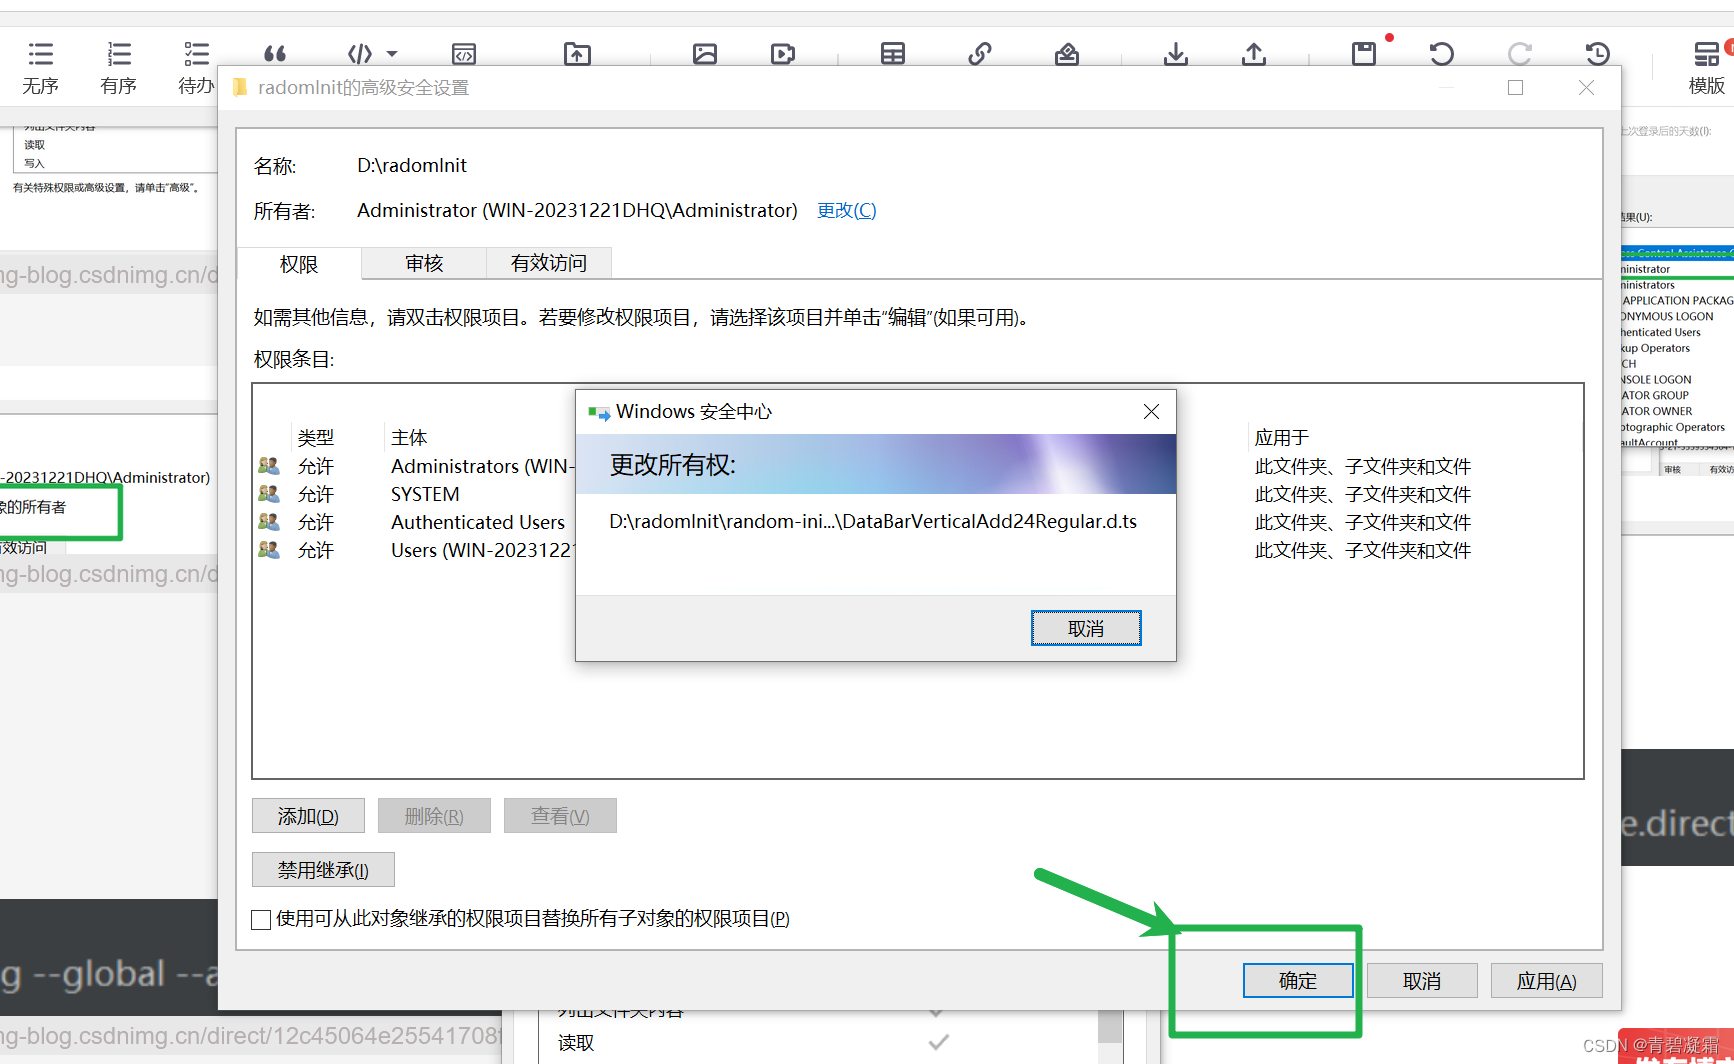1734x1064 pixels.
Task: Click the 应用(A) button
Action: tap(1547, 981)
